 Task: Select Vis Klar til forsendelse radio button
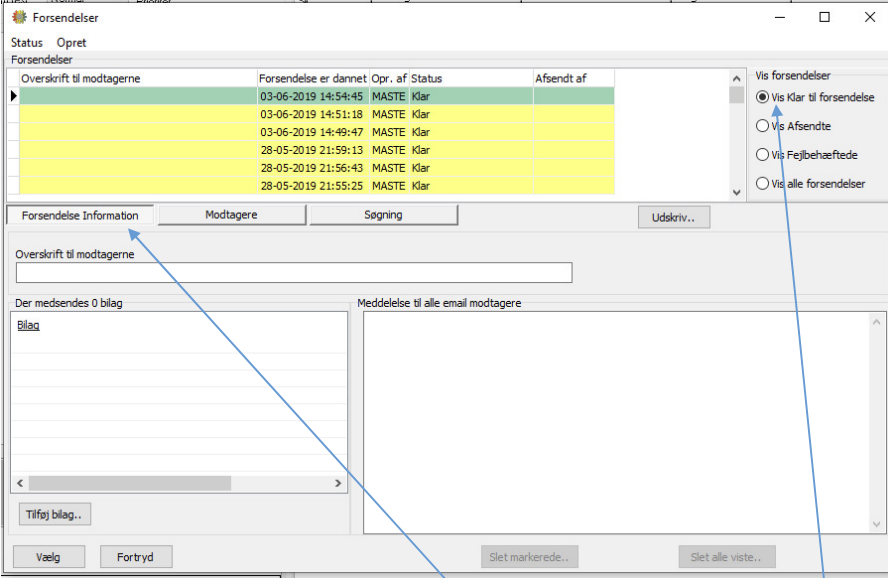762,97
